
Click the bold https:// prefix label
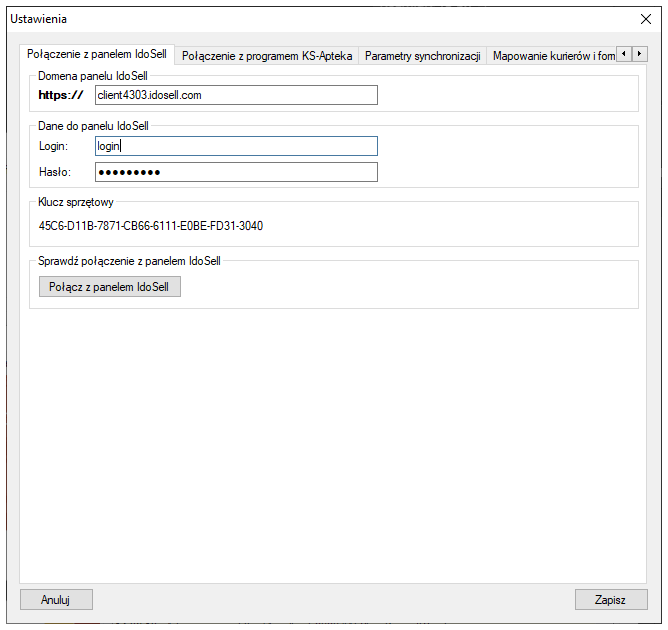pos(61,95)
